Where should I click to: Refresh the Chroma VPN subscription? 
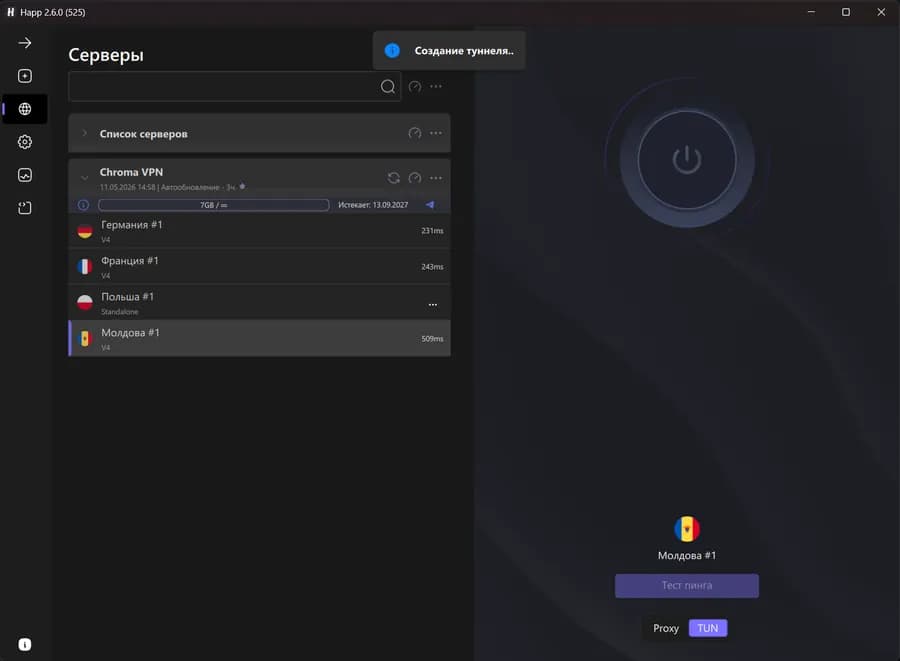pos(394,178)
